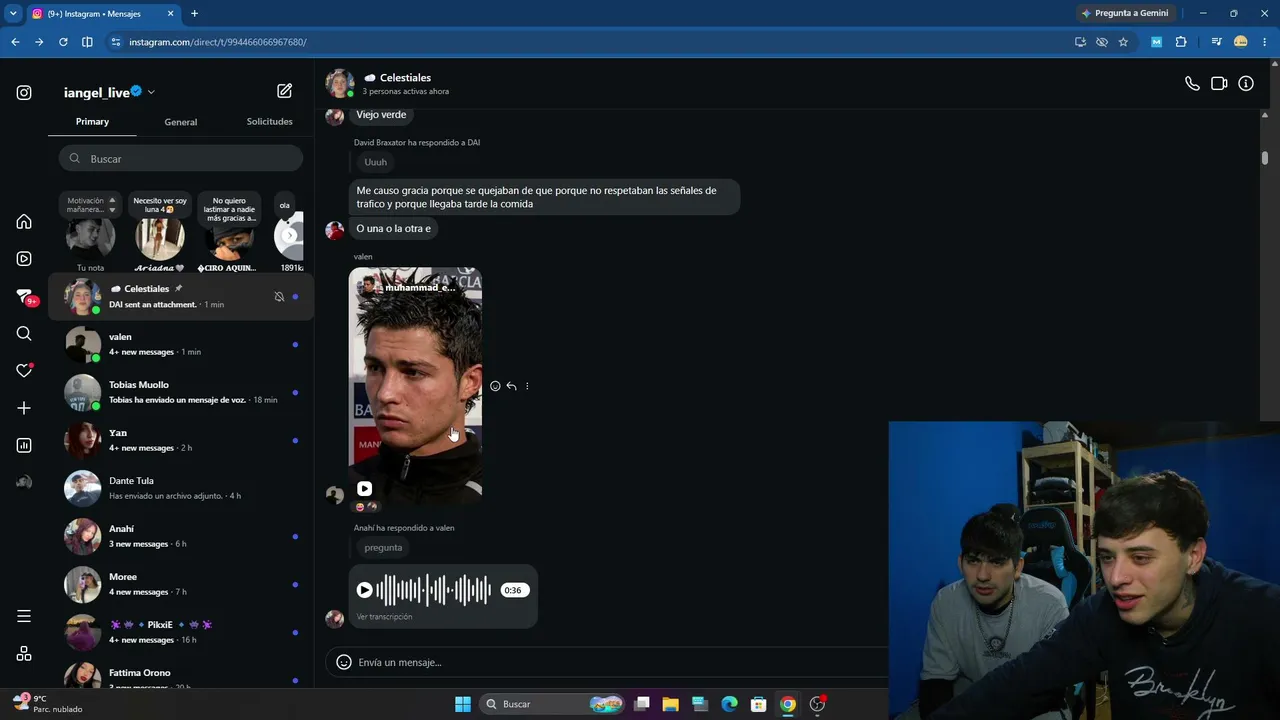The width and height of the screenshot is (1280, 720).
Task: Open Notifications heart icon
Action: [x=24, y=371]
